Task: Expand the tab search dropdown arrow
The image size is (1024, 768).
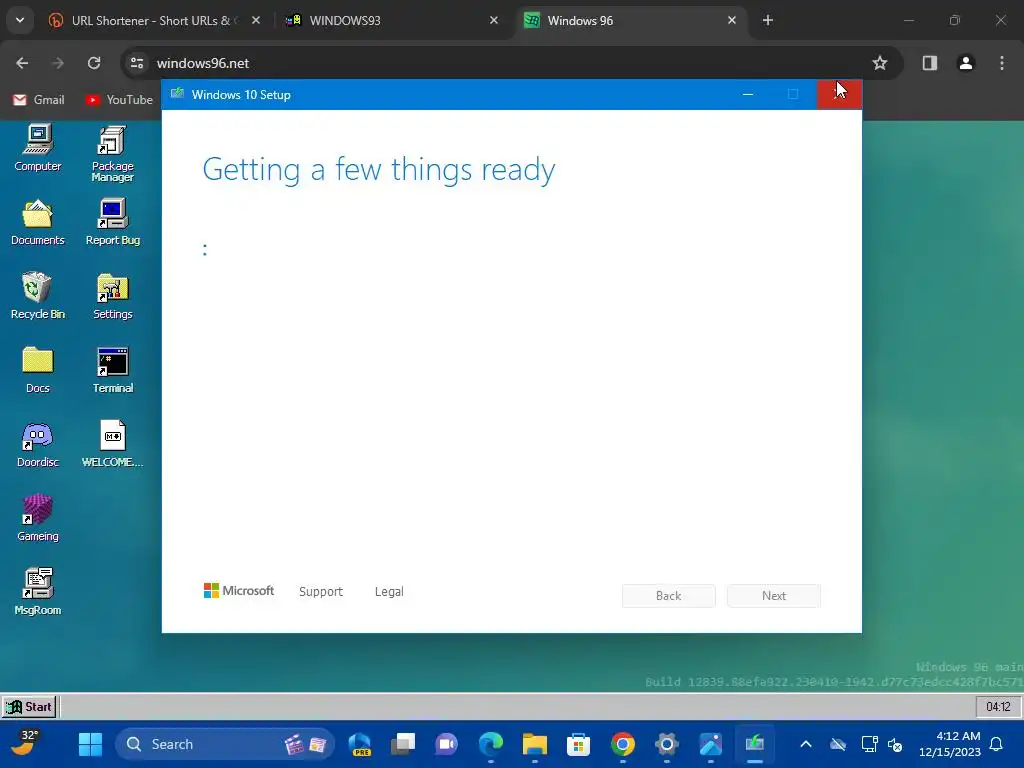Action: point(20,21)
